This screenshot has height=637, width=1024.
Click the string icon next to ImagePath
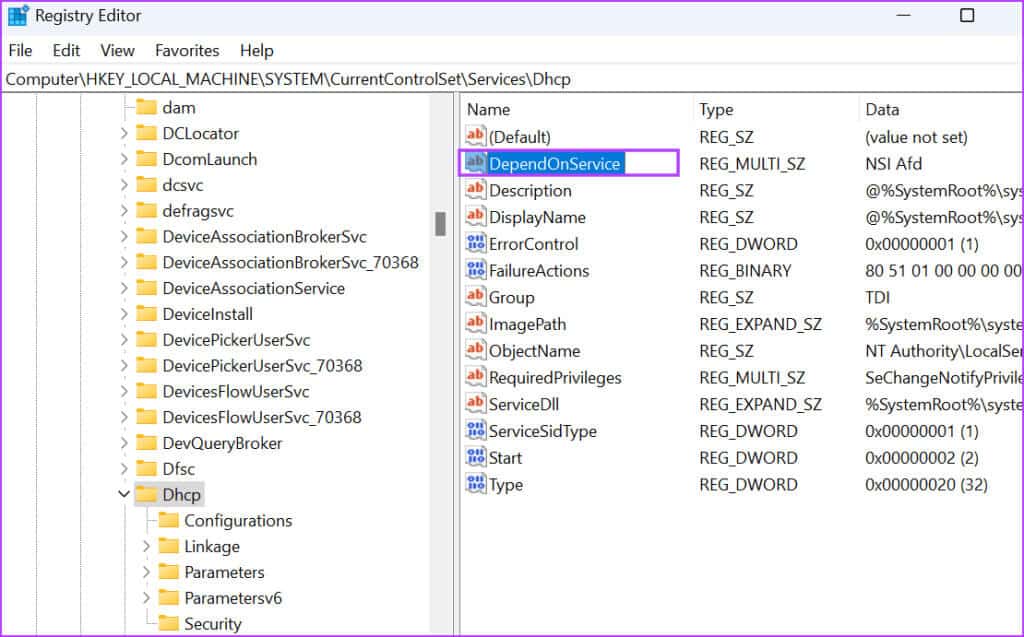click(475, 323)
